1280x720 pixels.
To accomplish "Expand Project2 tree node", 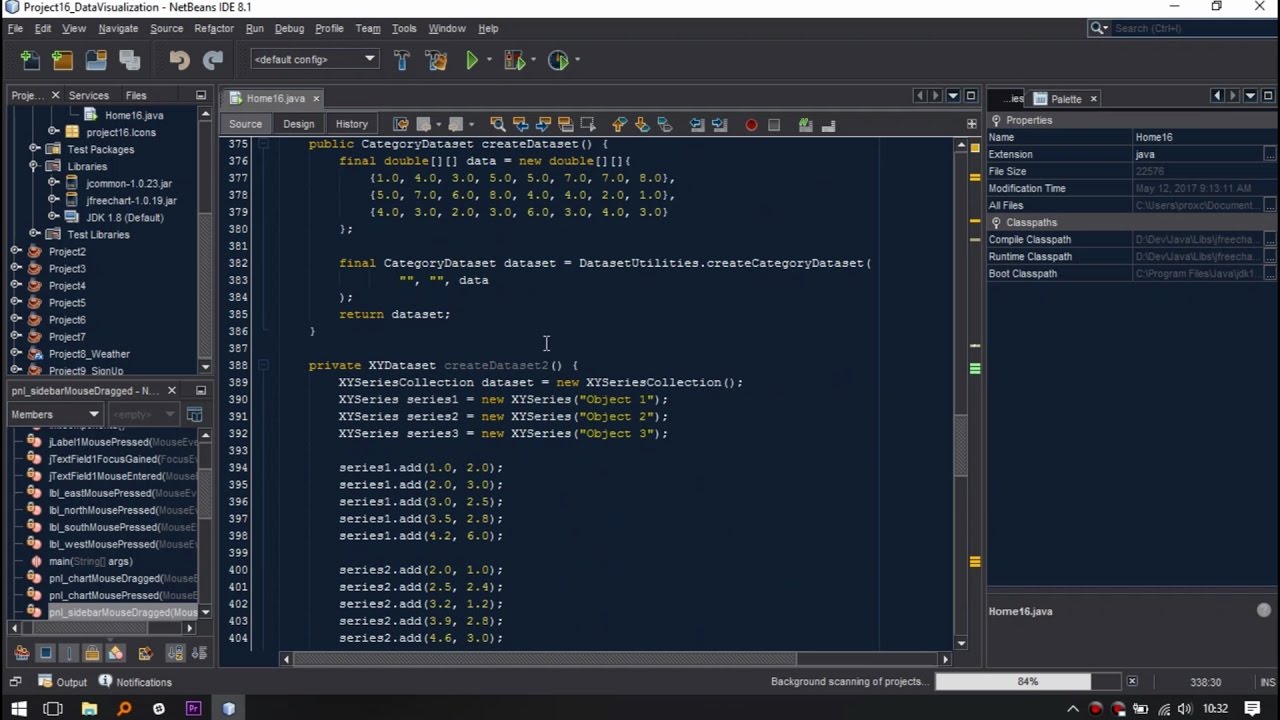I will pyautogui.click(x=15, y=252).
